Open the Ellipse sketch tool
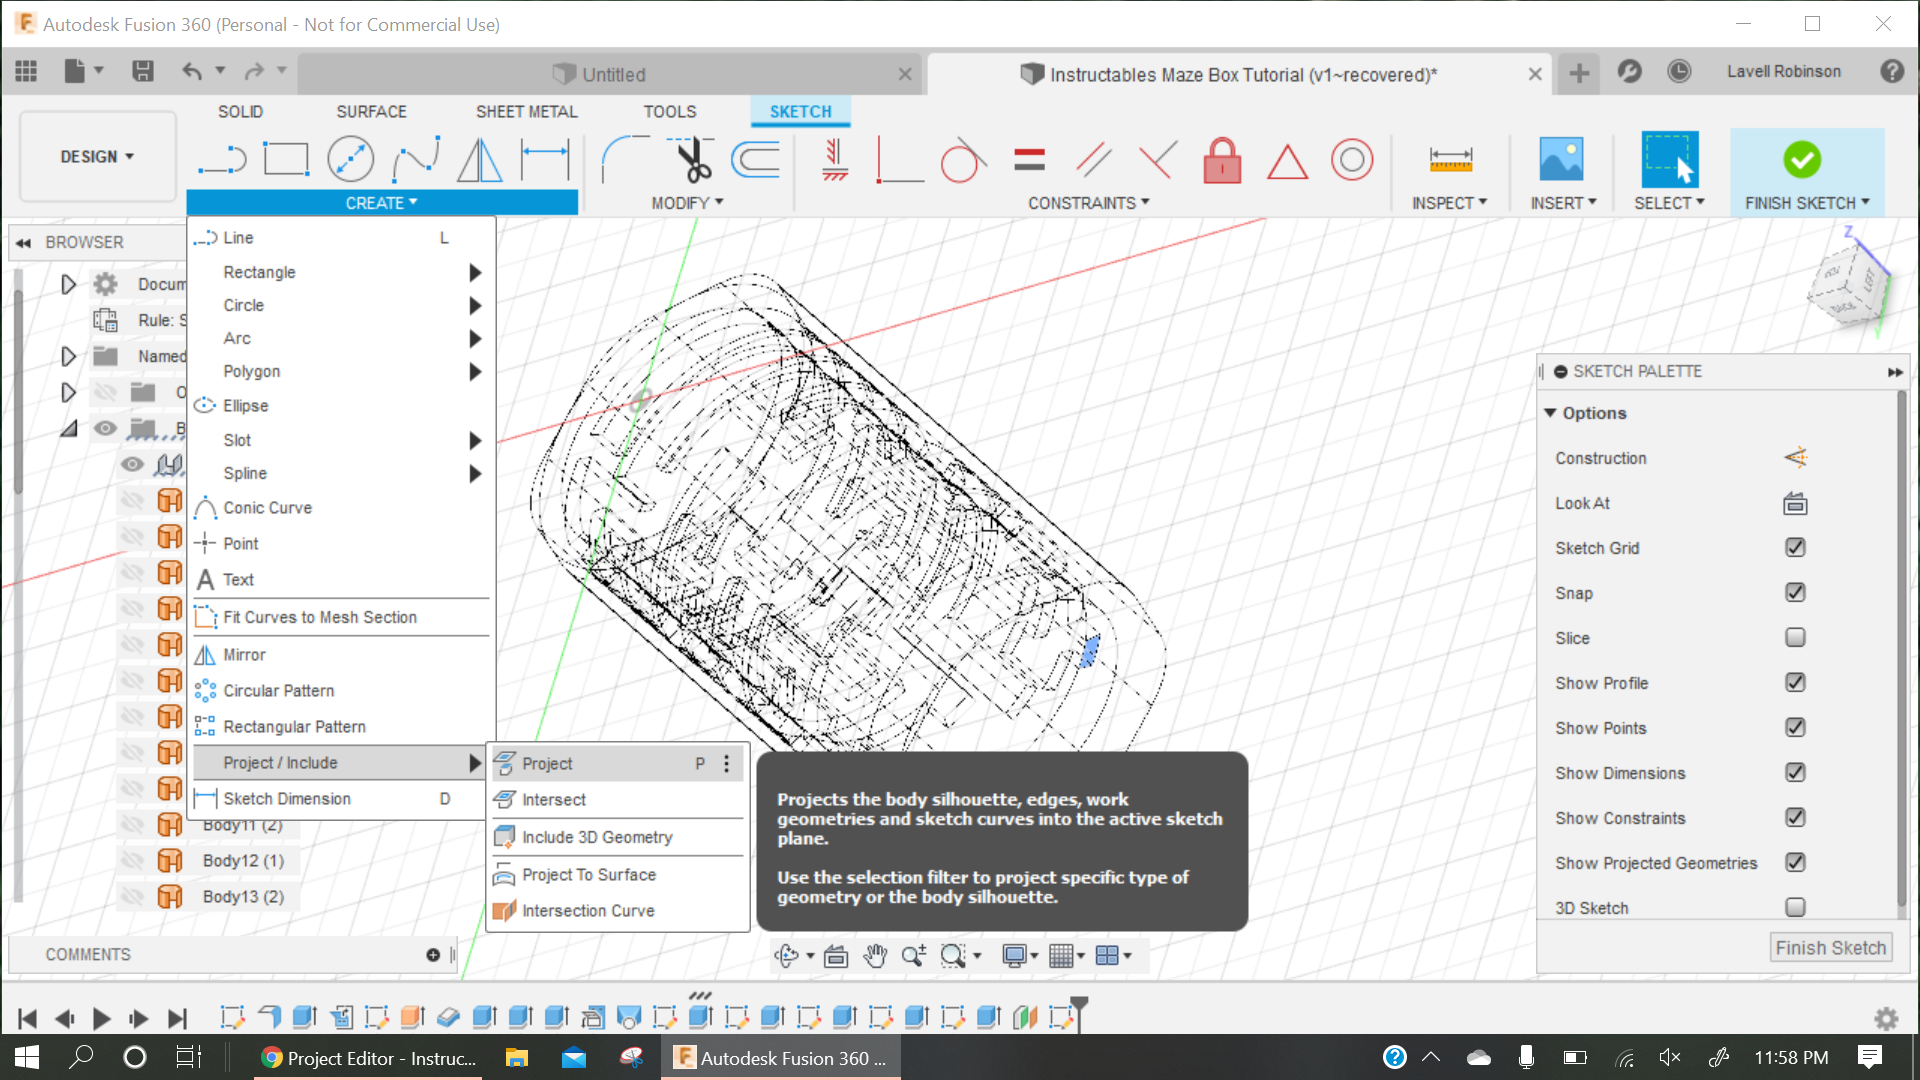1920x1080 pixels. point(247,405)
